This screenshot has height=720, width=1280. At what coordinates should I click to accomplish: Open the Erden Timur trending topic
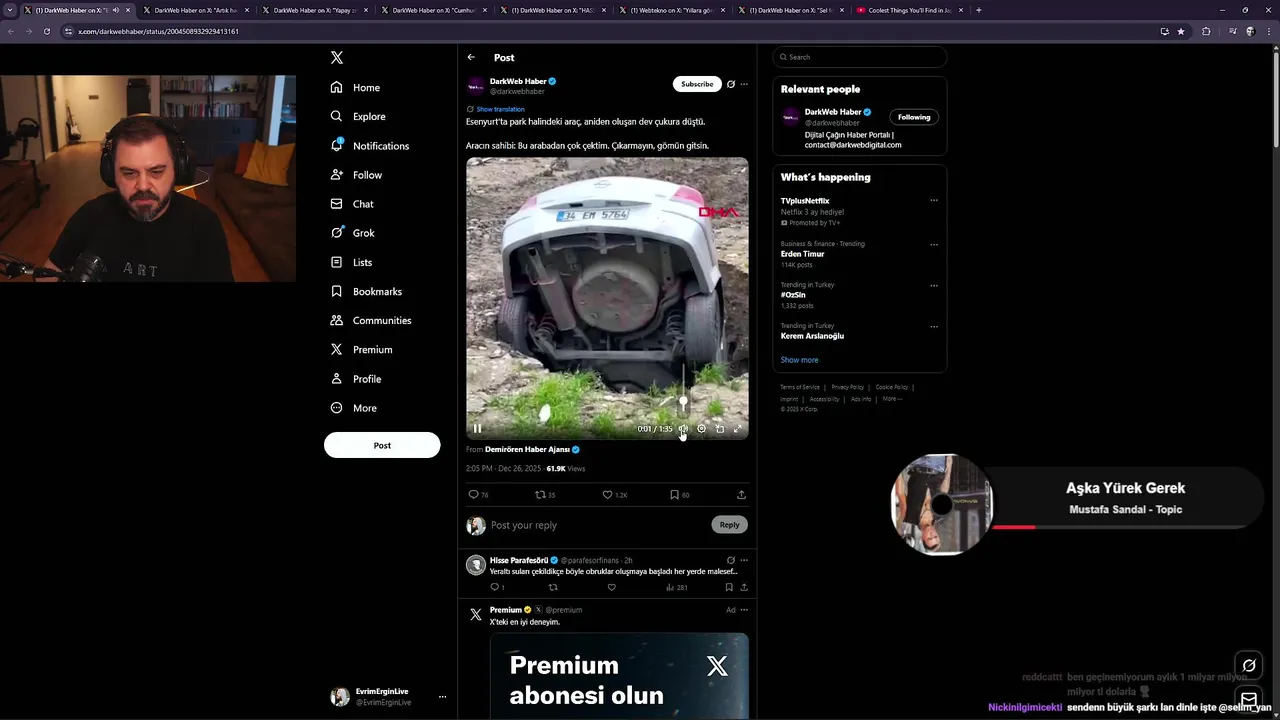pos(802,254)
